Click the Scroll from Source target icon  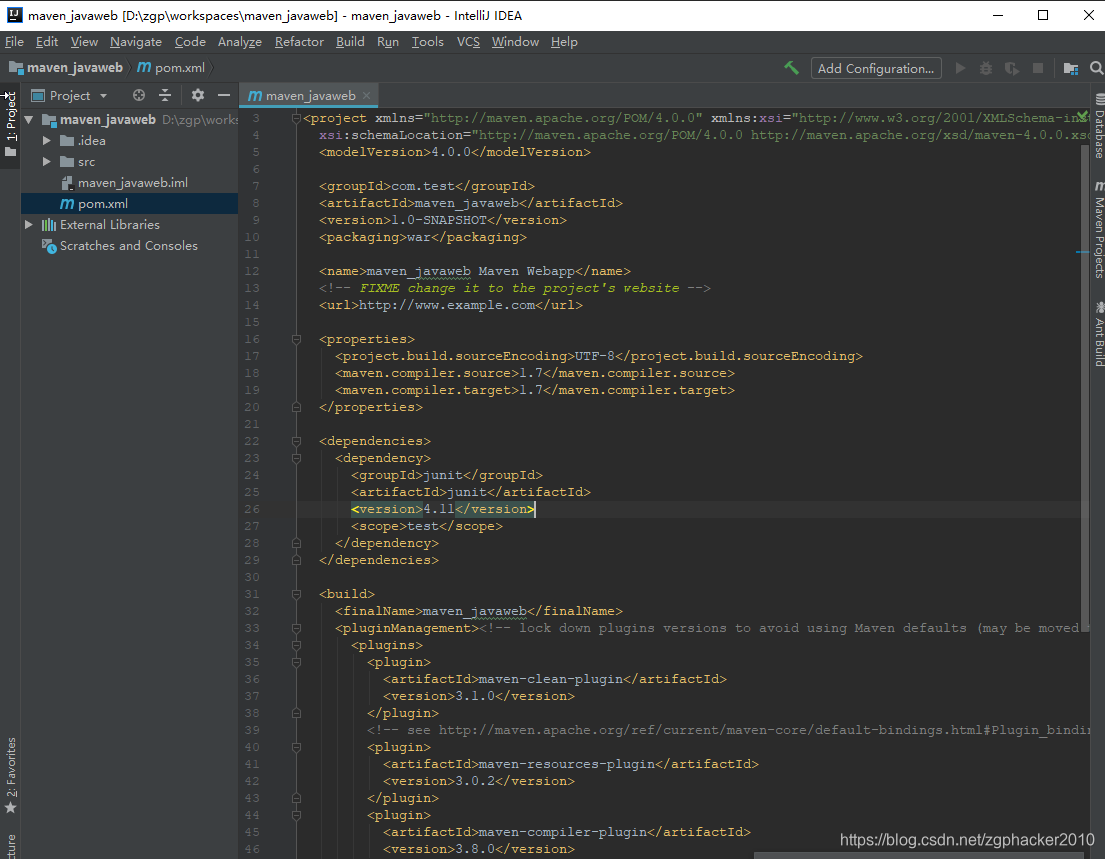pos(139,95)
